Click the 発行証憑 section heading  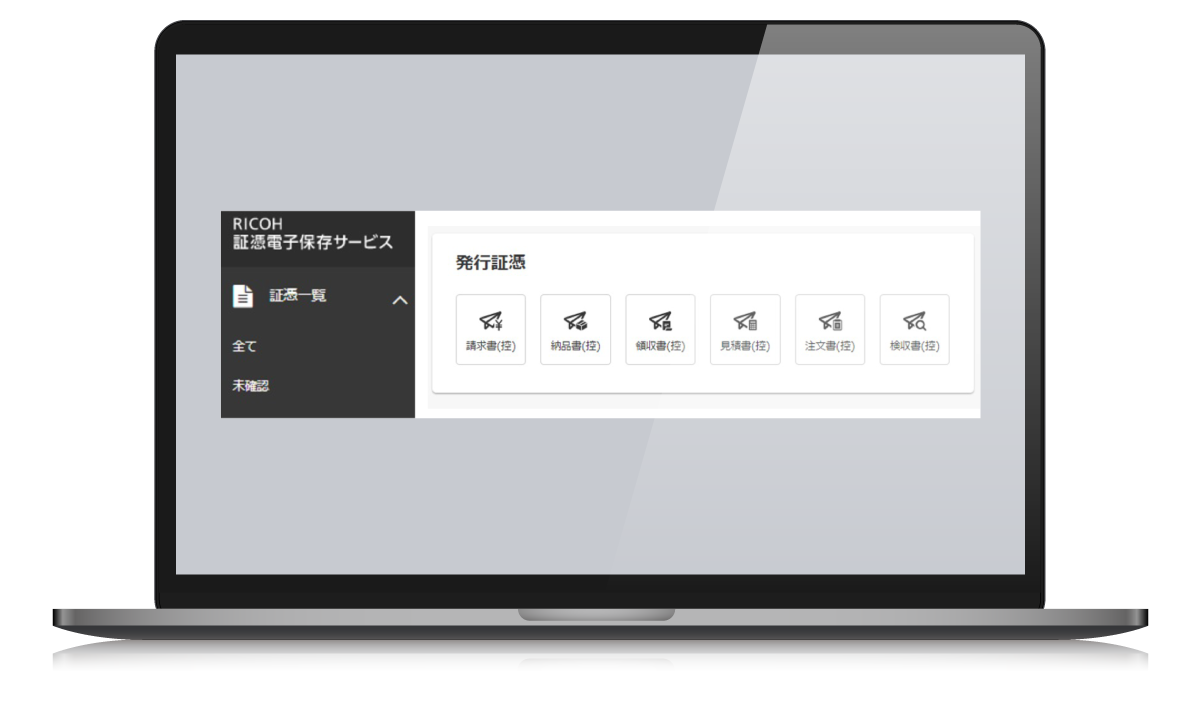pyautogui.click(x=491, y=263)
